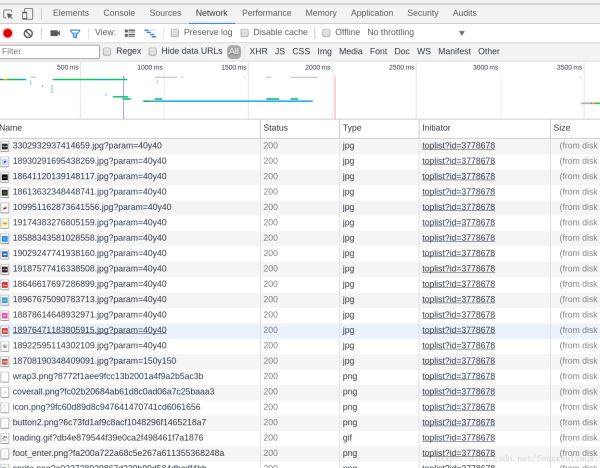Enable the Regex filter checkbox
The width and height of the screenshot is (600, 468).
point(107,52)
